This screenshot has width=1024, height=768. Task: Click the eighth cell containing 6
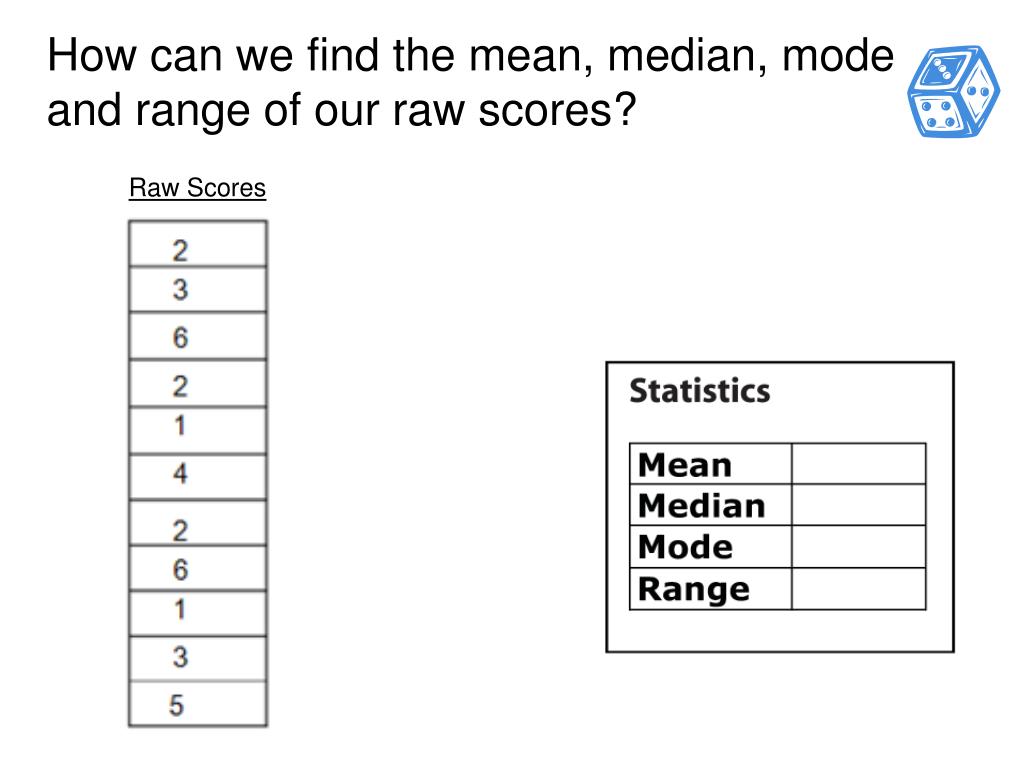(x=198, y=568)
